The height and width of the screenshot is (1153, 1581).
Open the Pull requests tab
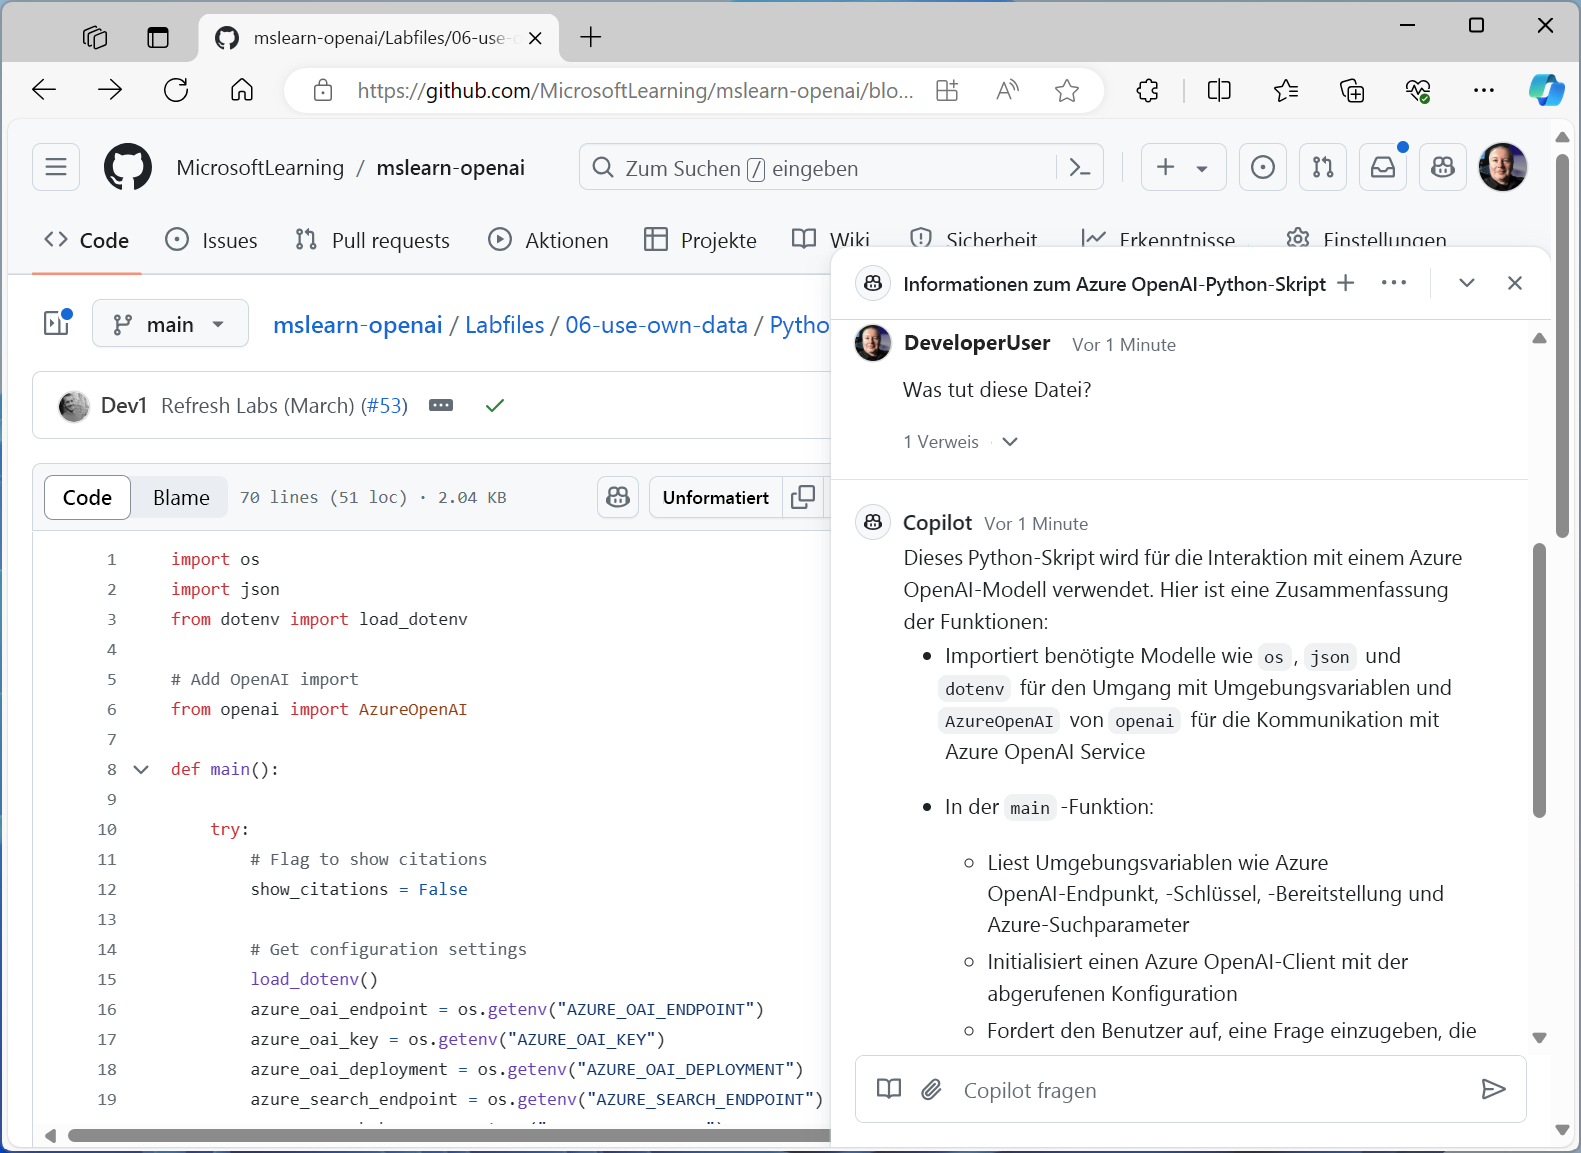click(x=372, y=240)
